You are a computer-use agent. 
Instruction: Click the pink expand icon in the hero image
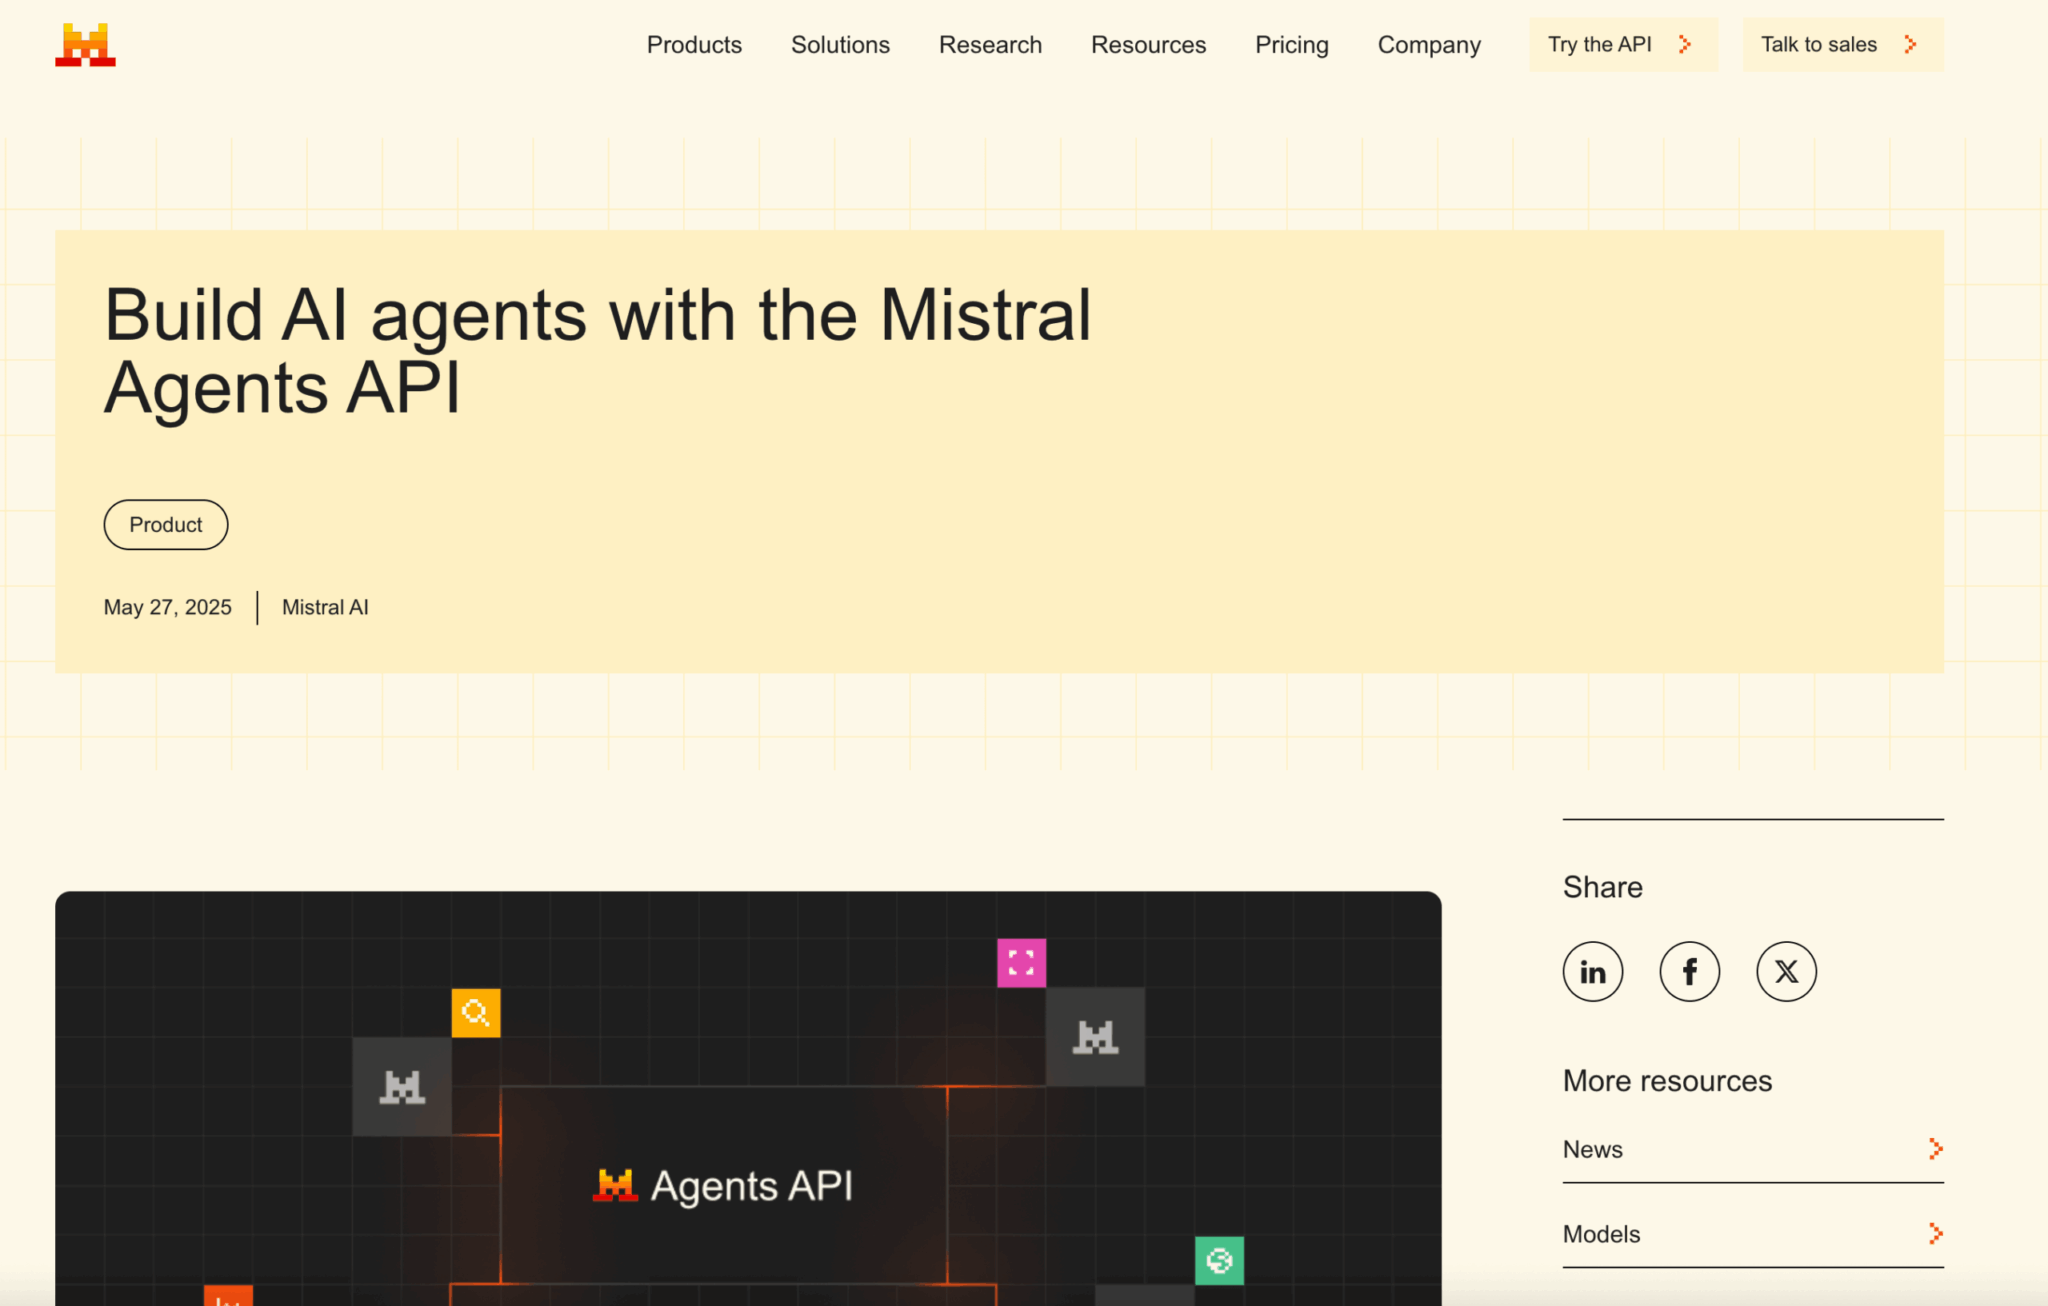(x=1021, y=963)
